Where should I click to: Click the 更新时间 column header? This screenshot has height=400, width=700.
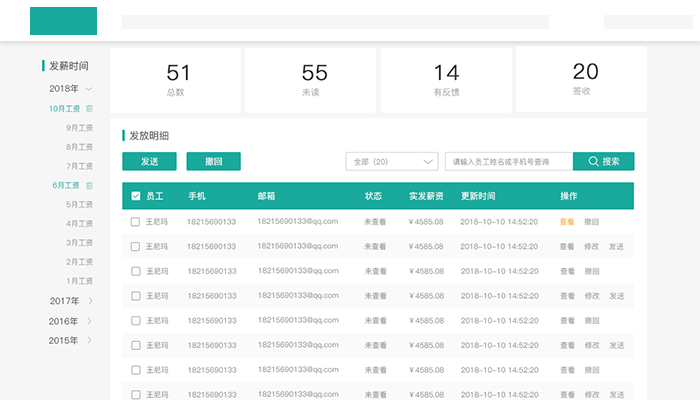point(478,196)
